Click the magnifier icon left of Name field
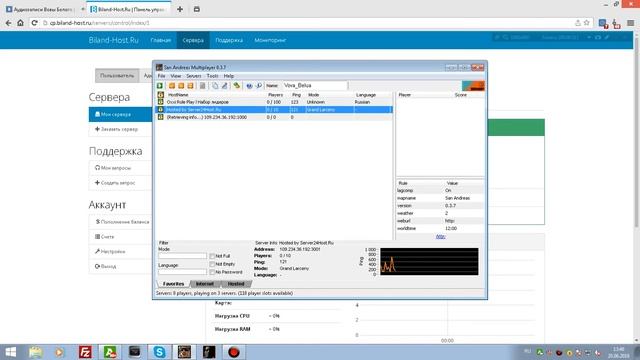The height and width of the screenshot is (360, 640). [x=259, y=86]
